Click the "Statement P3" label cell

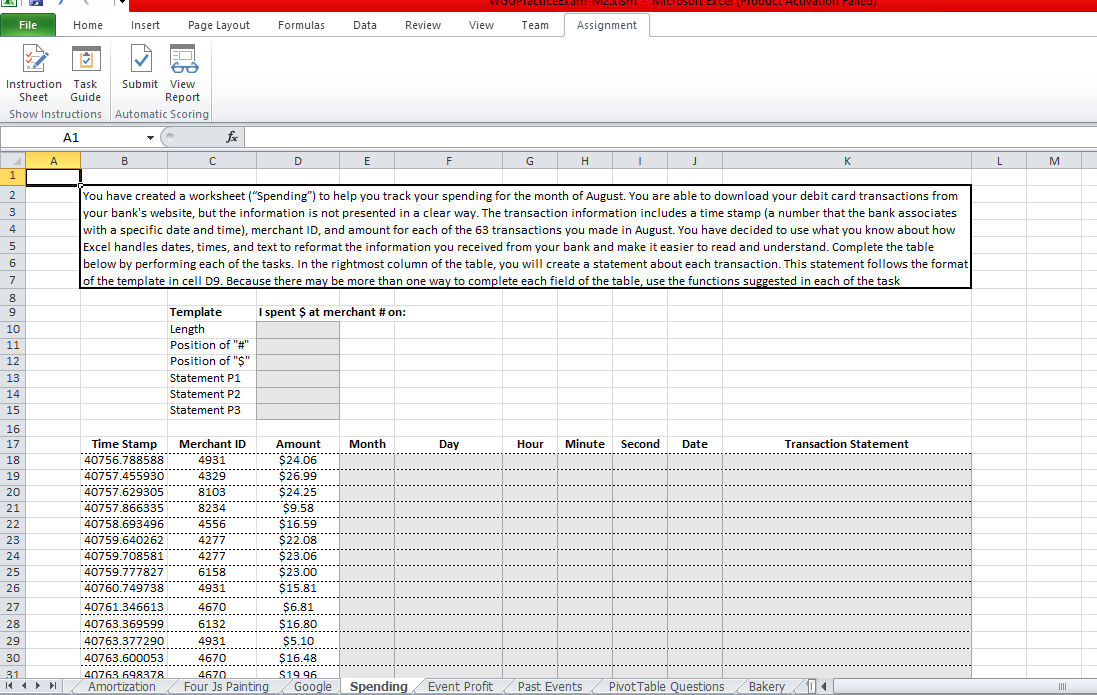coord(212,410)
